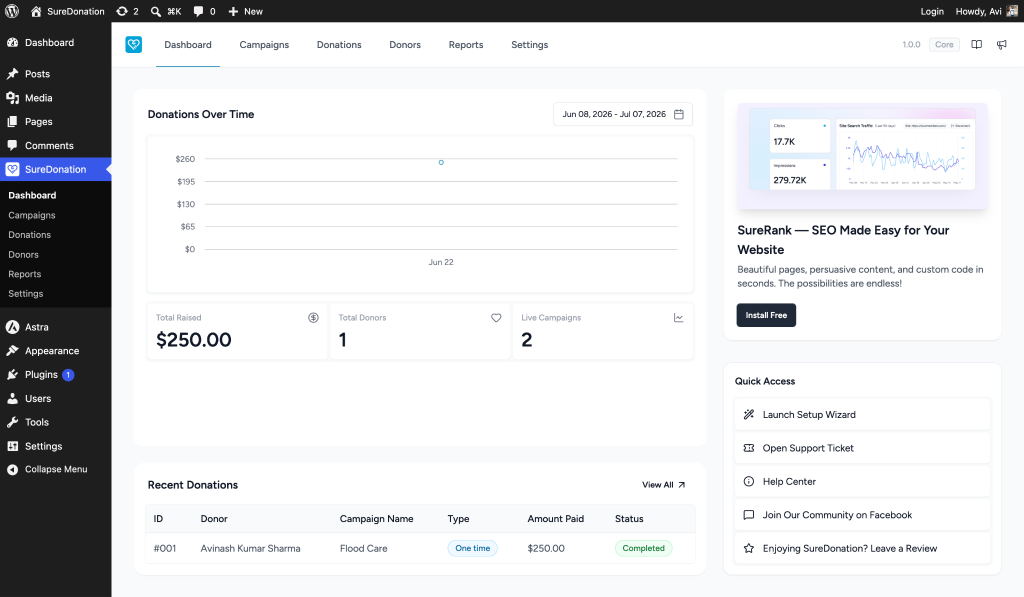
Task: Open the What's New megaphone icon
Action: (1001, 44)
